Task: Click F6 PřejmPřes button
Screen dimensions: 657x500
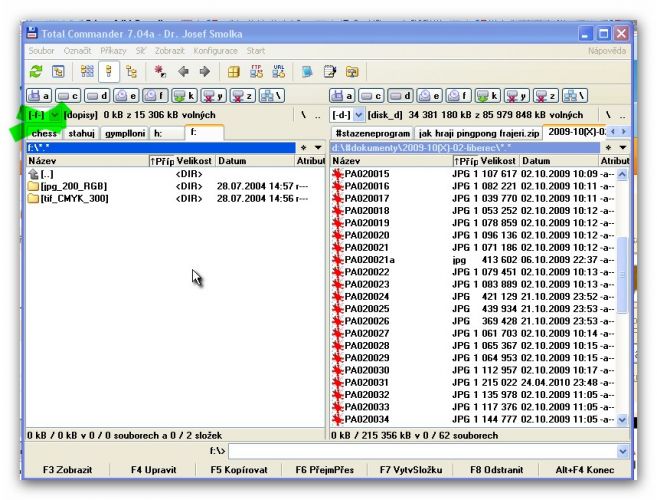Action: click(325, 470)
